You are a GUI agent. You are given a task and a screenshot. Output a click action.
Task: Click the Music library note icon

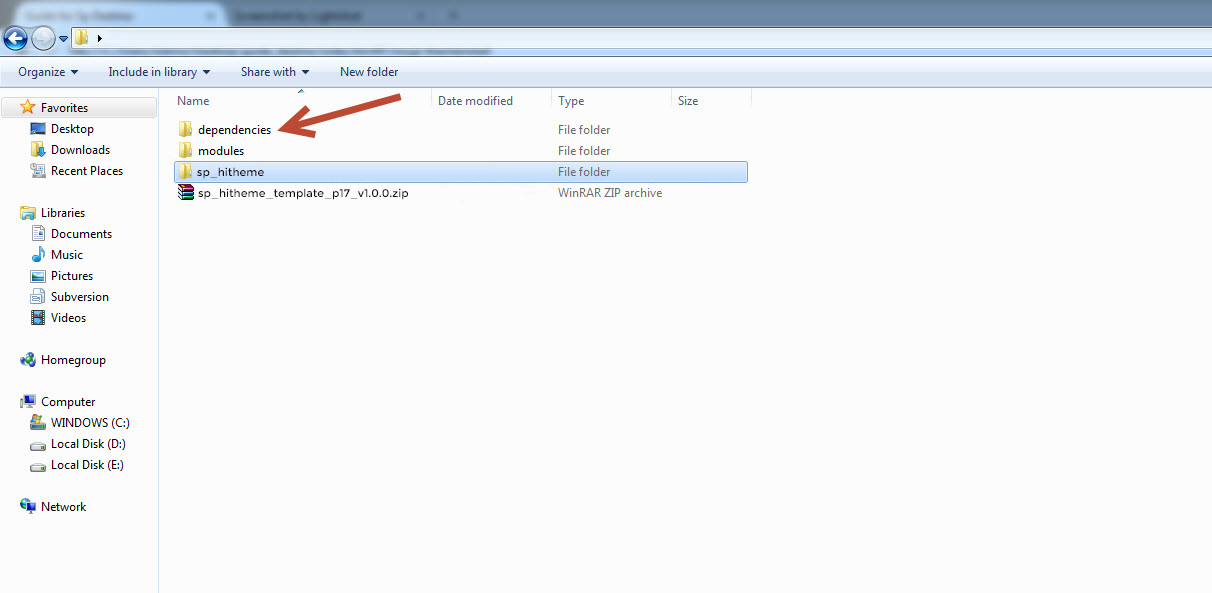click(39, 255)
